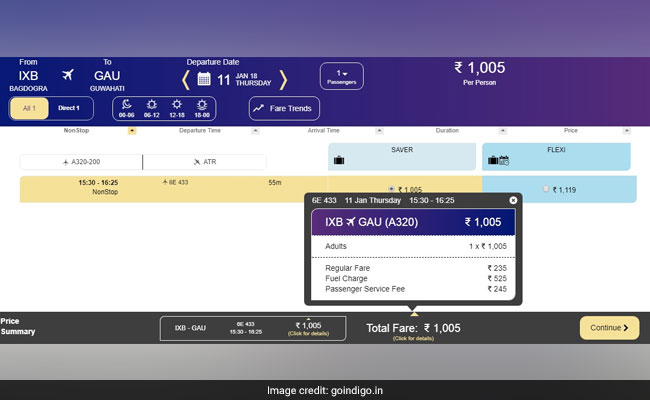This screenshot has height=400, width=650.
Task: Close the 6E 433 fare details popup
Action: tap(513, 200)
